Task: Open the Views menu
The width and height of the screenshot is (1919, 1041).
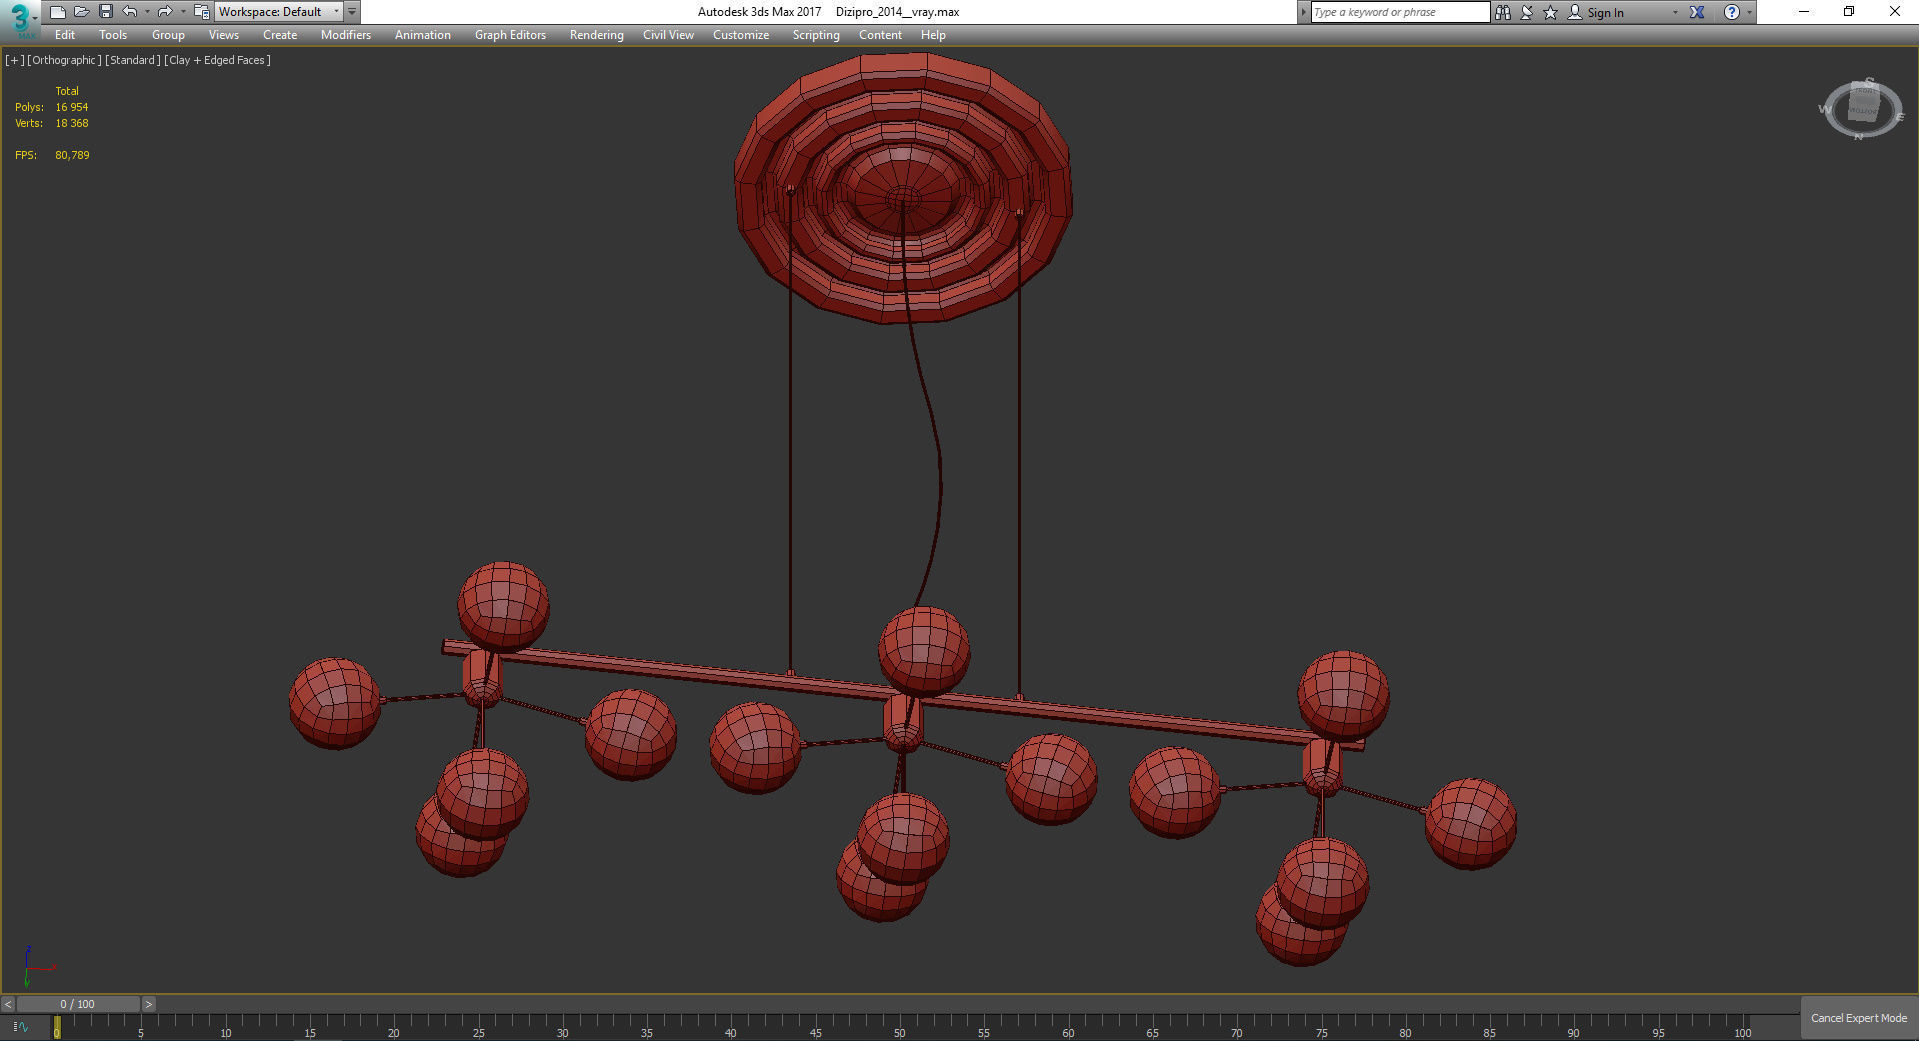Action: [223, 35]
